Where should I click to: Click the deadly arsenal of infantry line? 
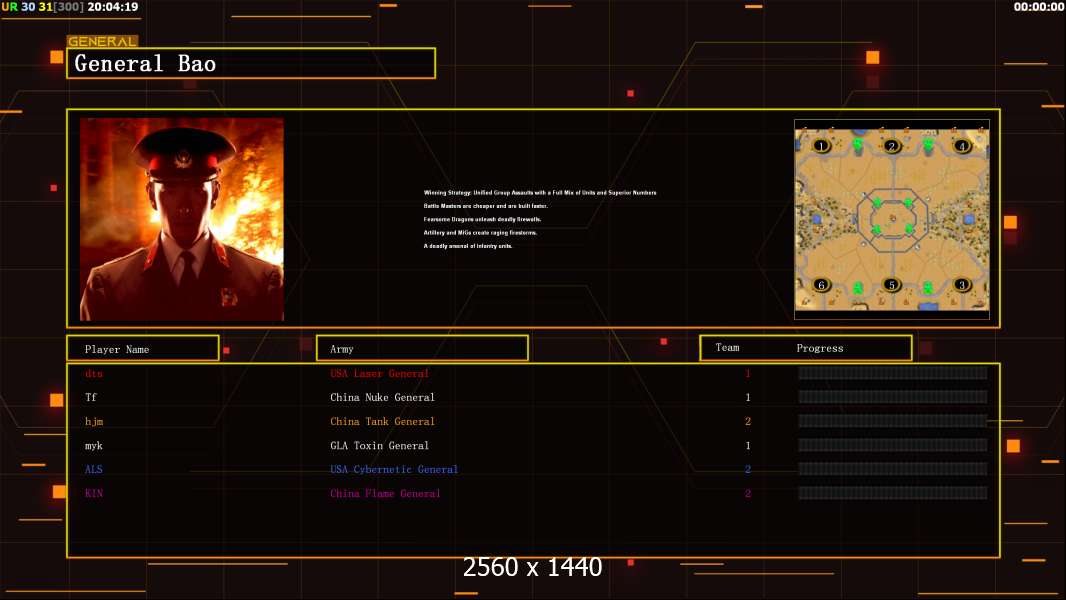click(468, 246)
